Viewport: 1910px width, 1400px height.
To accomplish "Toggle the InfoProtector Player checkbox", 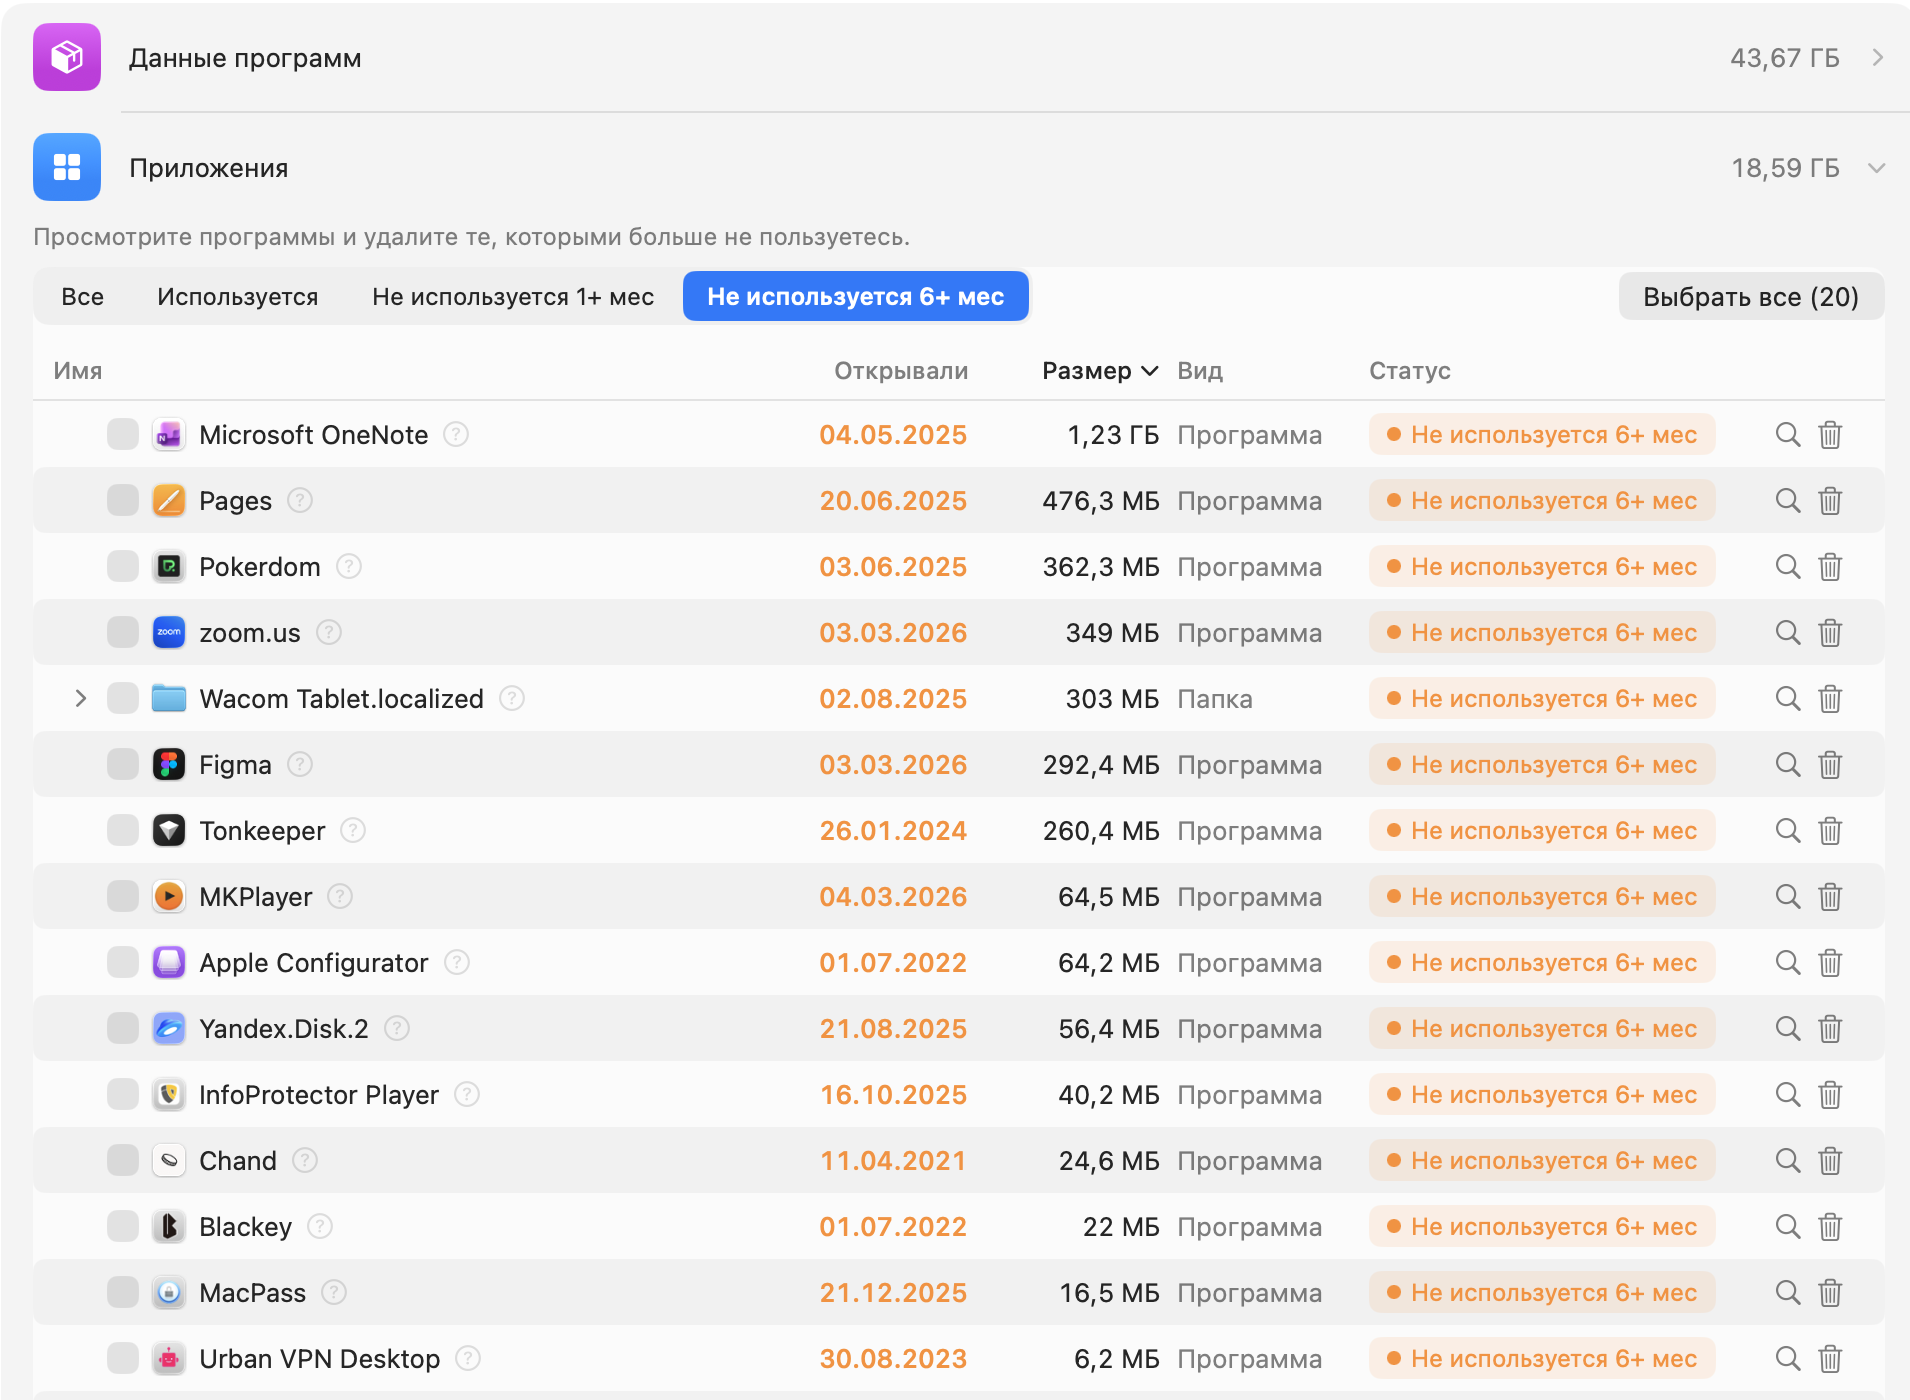I will pyautogui.click(x=123, y=1095).
